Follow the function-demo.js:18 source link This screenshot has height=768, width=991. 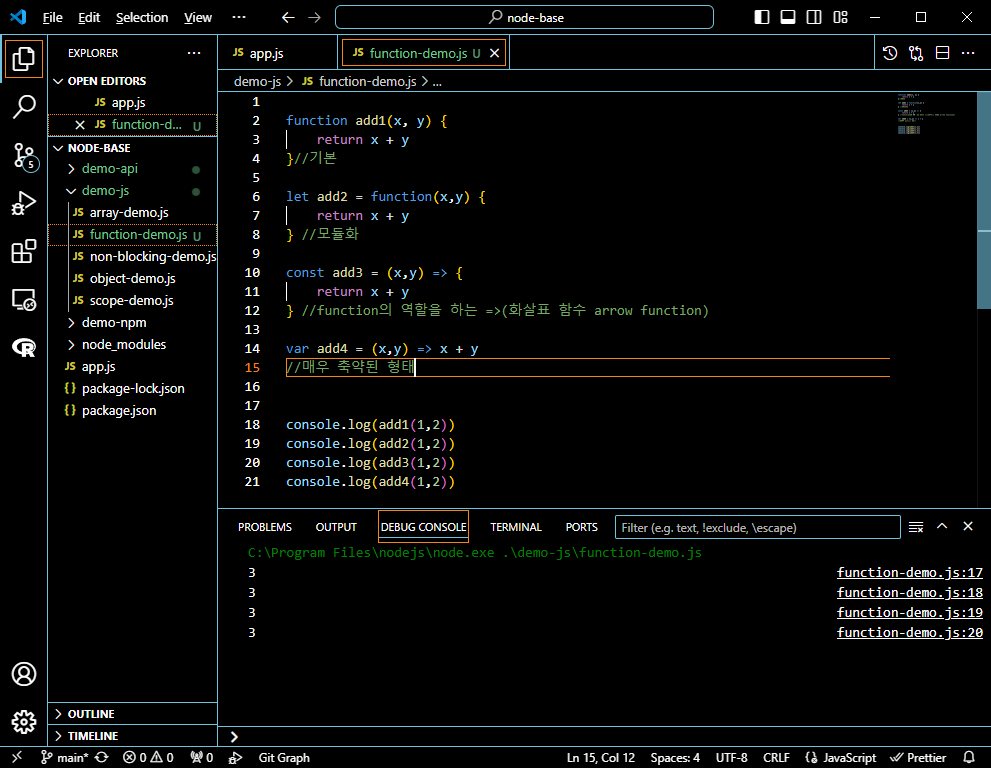[x=909, y=593]
